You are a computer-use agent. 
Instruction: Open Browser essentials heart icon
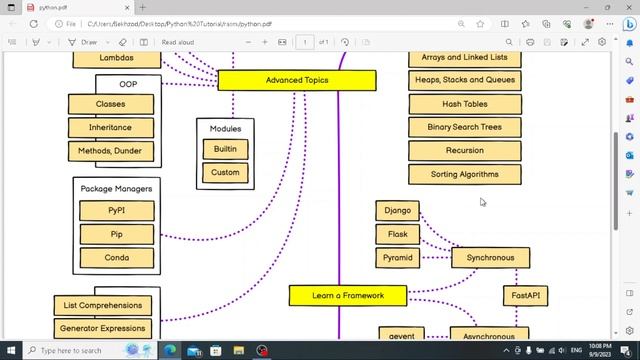567,24
